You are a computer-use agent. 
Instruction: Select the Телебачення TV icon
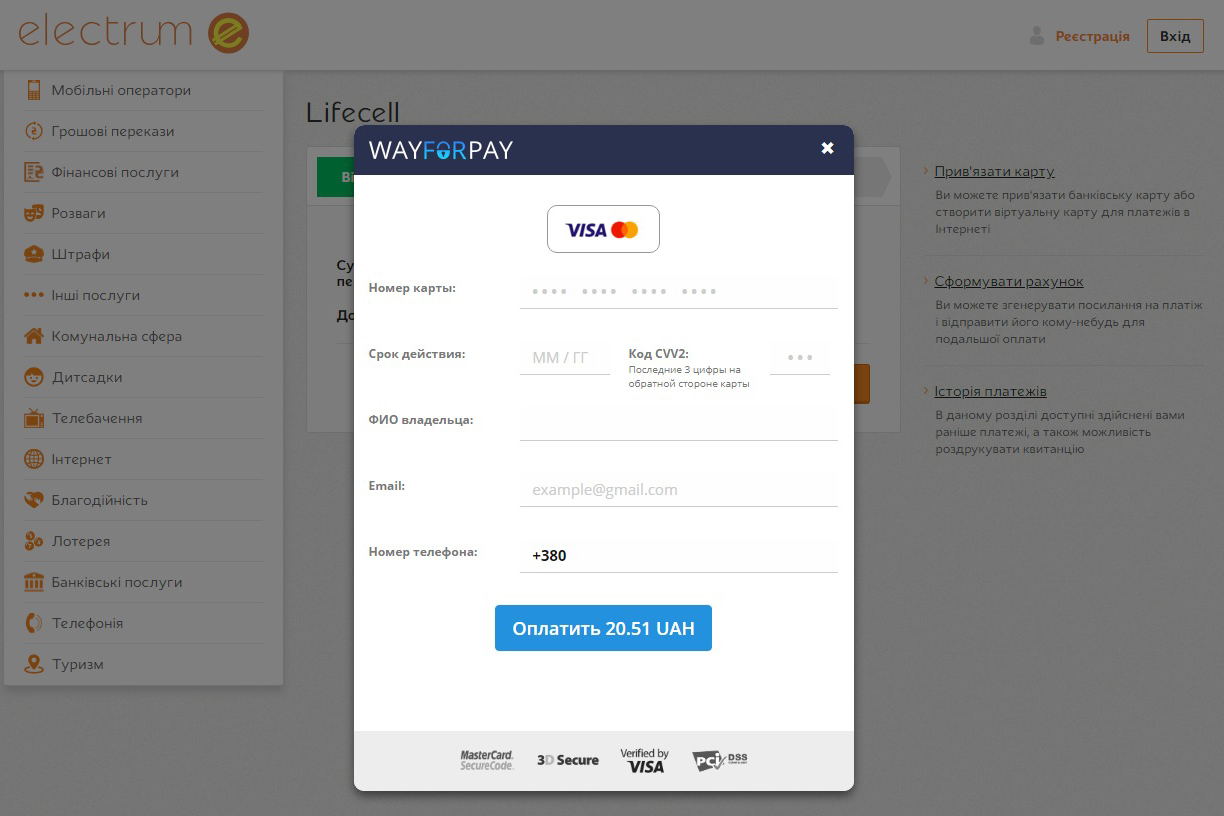(x=34, y=418)
